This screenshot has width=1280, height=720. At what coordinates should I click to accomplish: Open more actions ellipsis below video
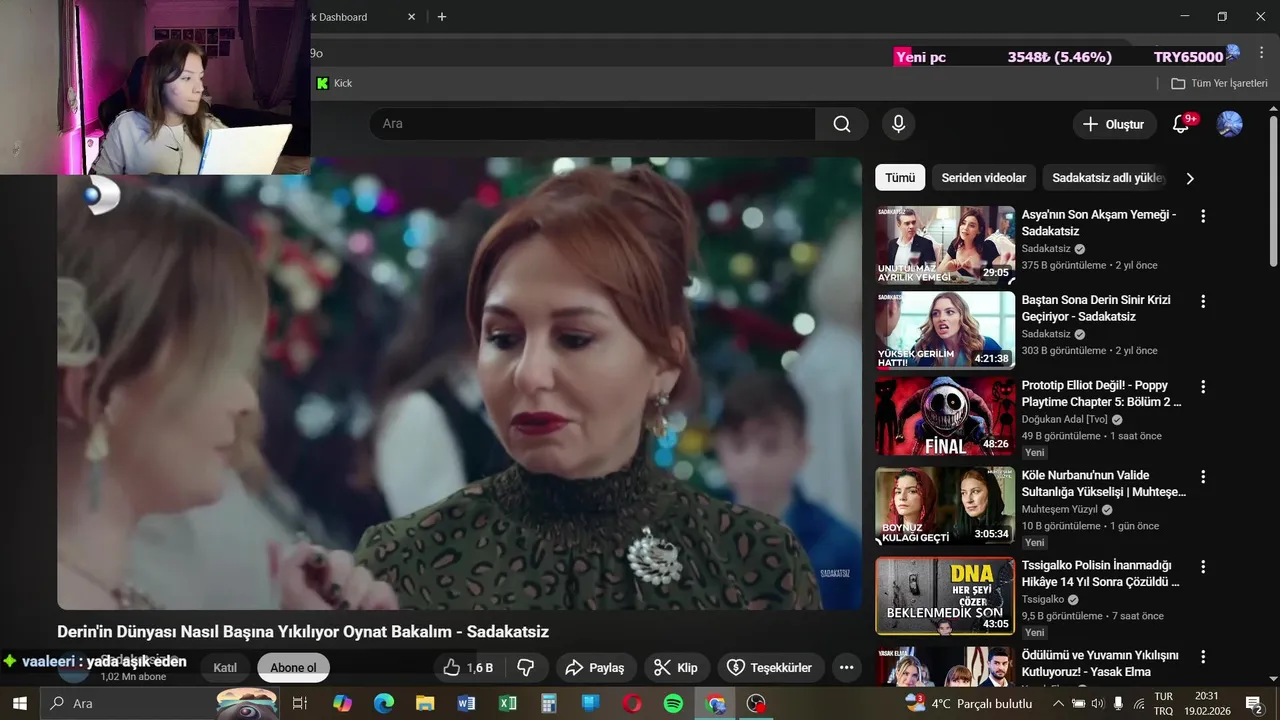[846, 668]
